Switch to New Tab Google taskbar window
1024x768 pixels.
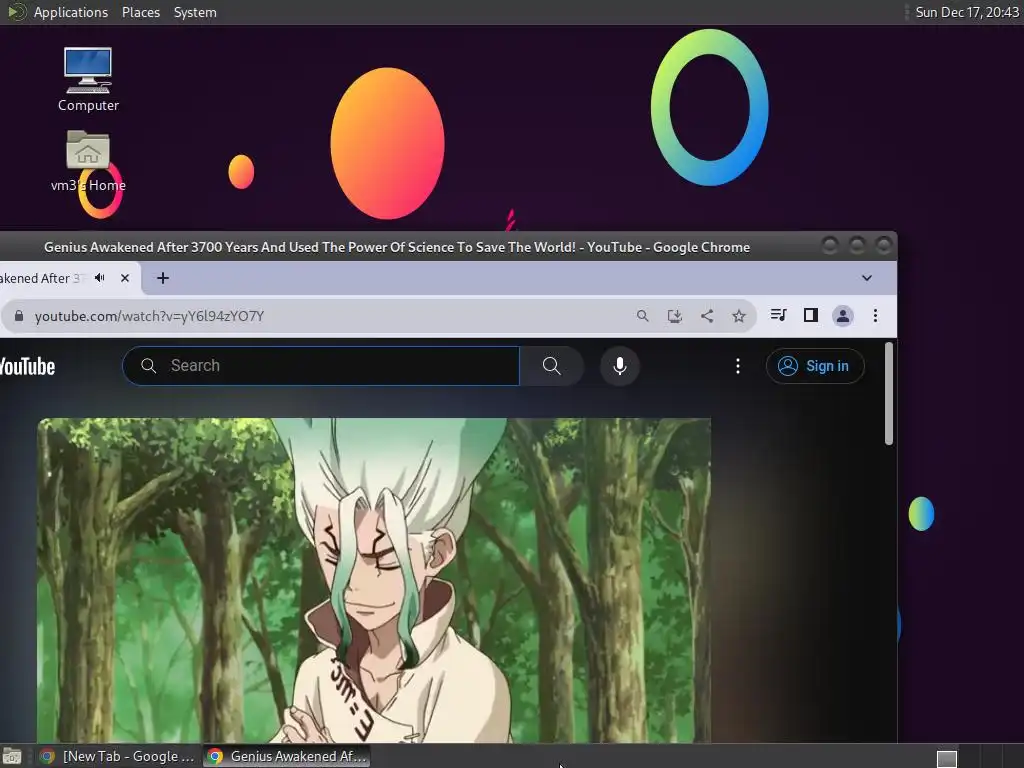[118, 756]
